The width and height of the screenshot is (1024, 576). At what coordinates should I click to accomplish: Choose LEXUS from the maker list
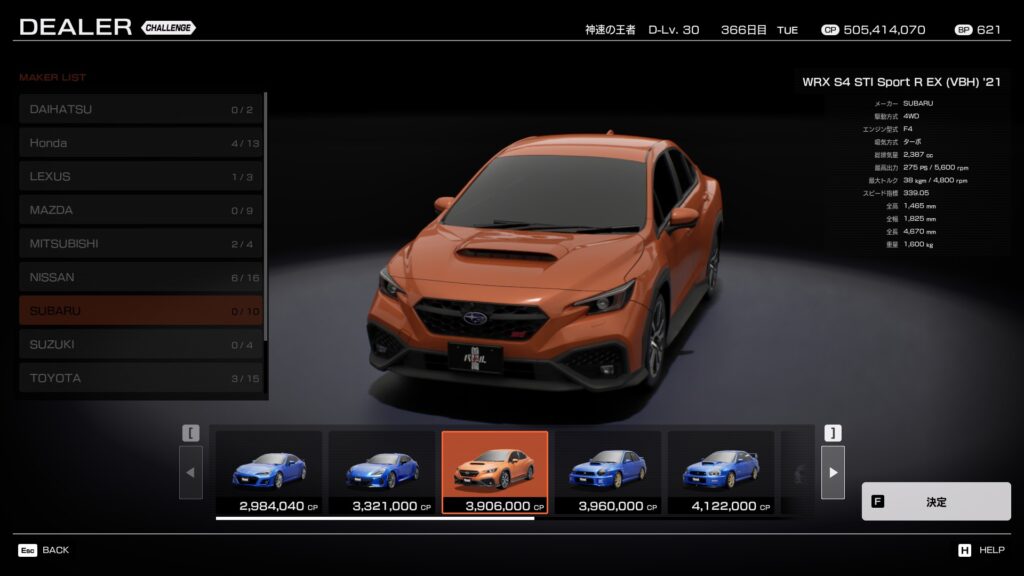pos(140,177)
